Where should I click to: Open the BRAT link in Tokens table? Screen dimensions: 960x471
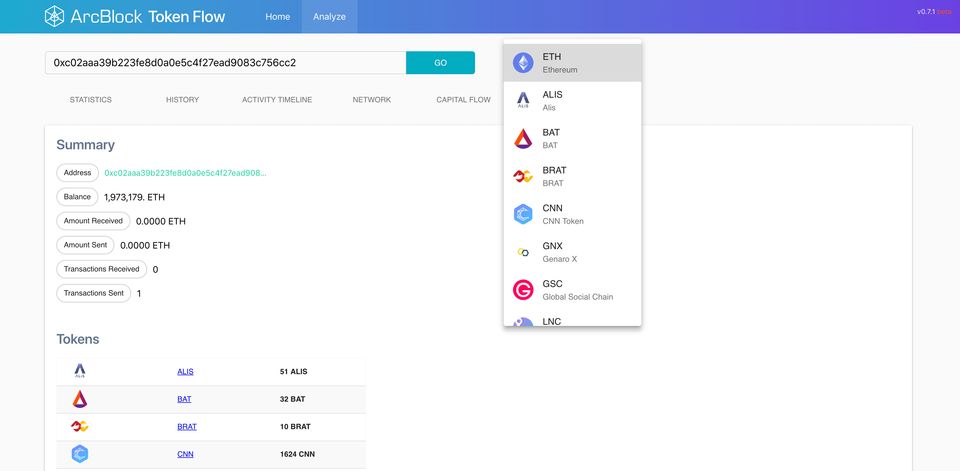(187, 427)
